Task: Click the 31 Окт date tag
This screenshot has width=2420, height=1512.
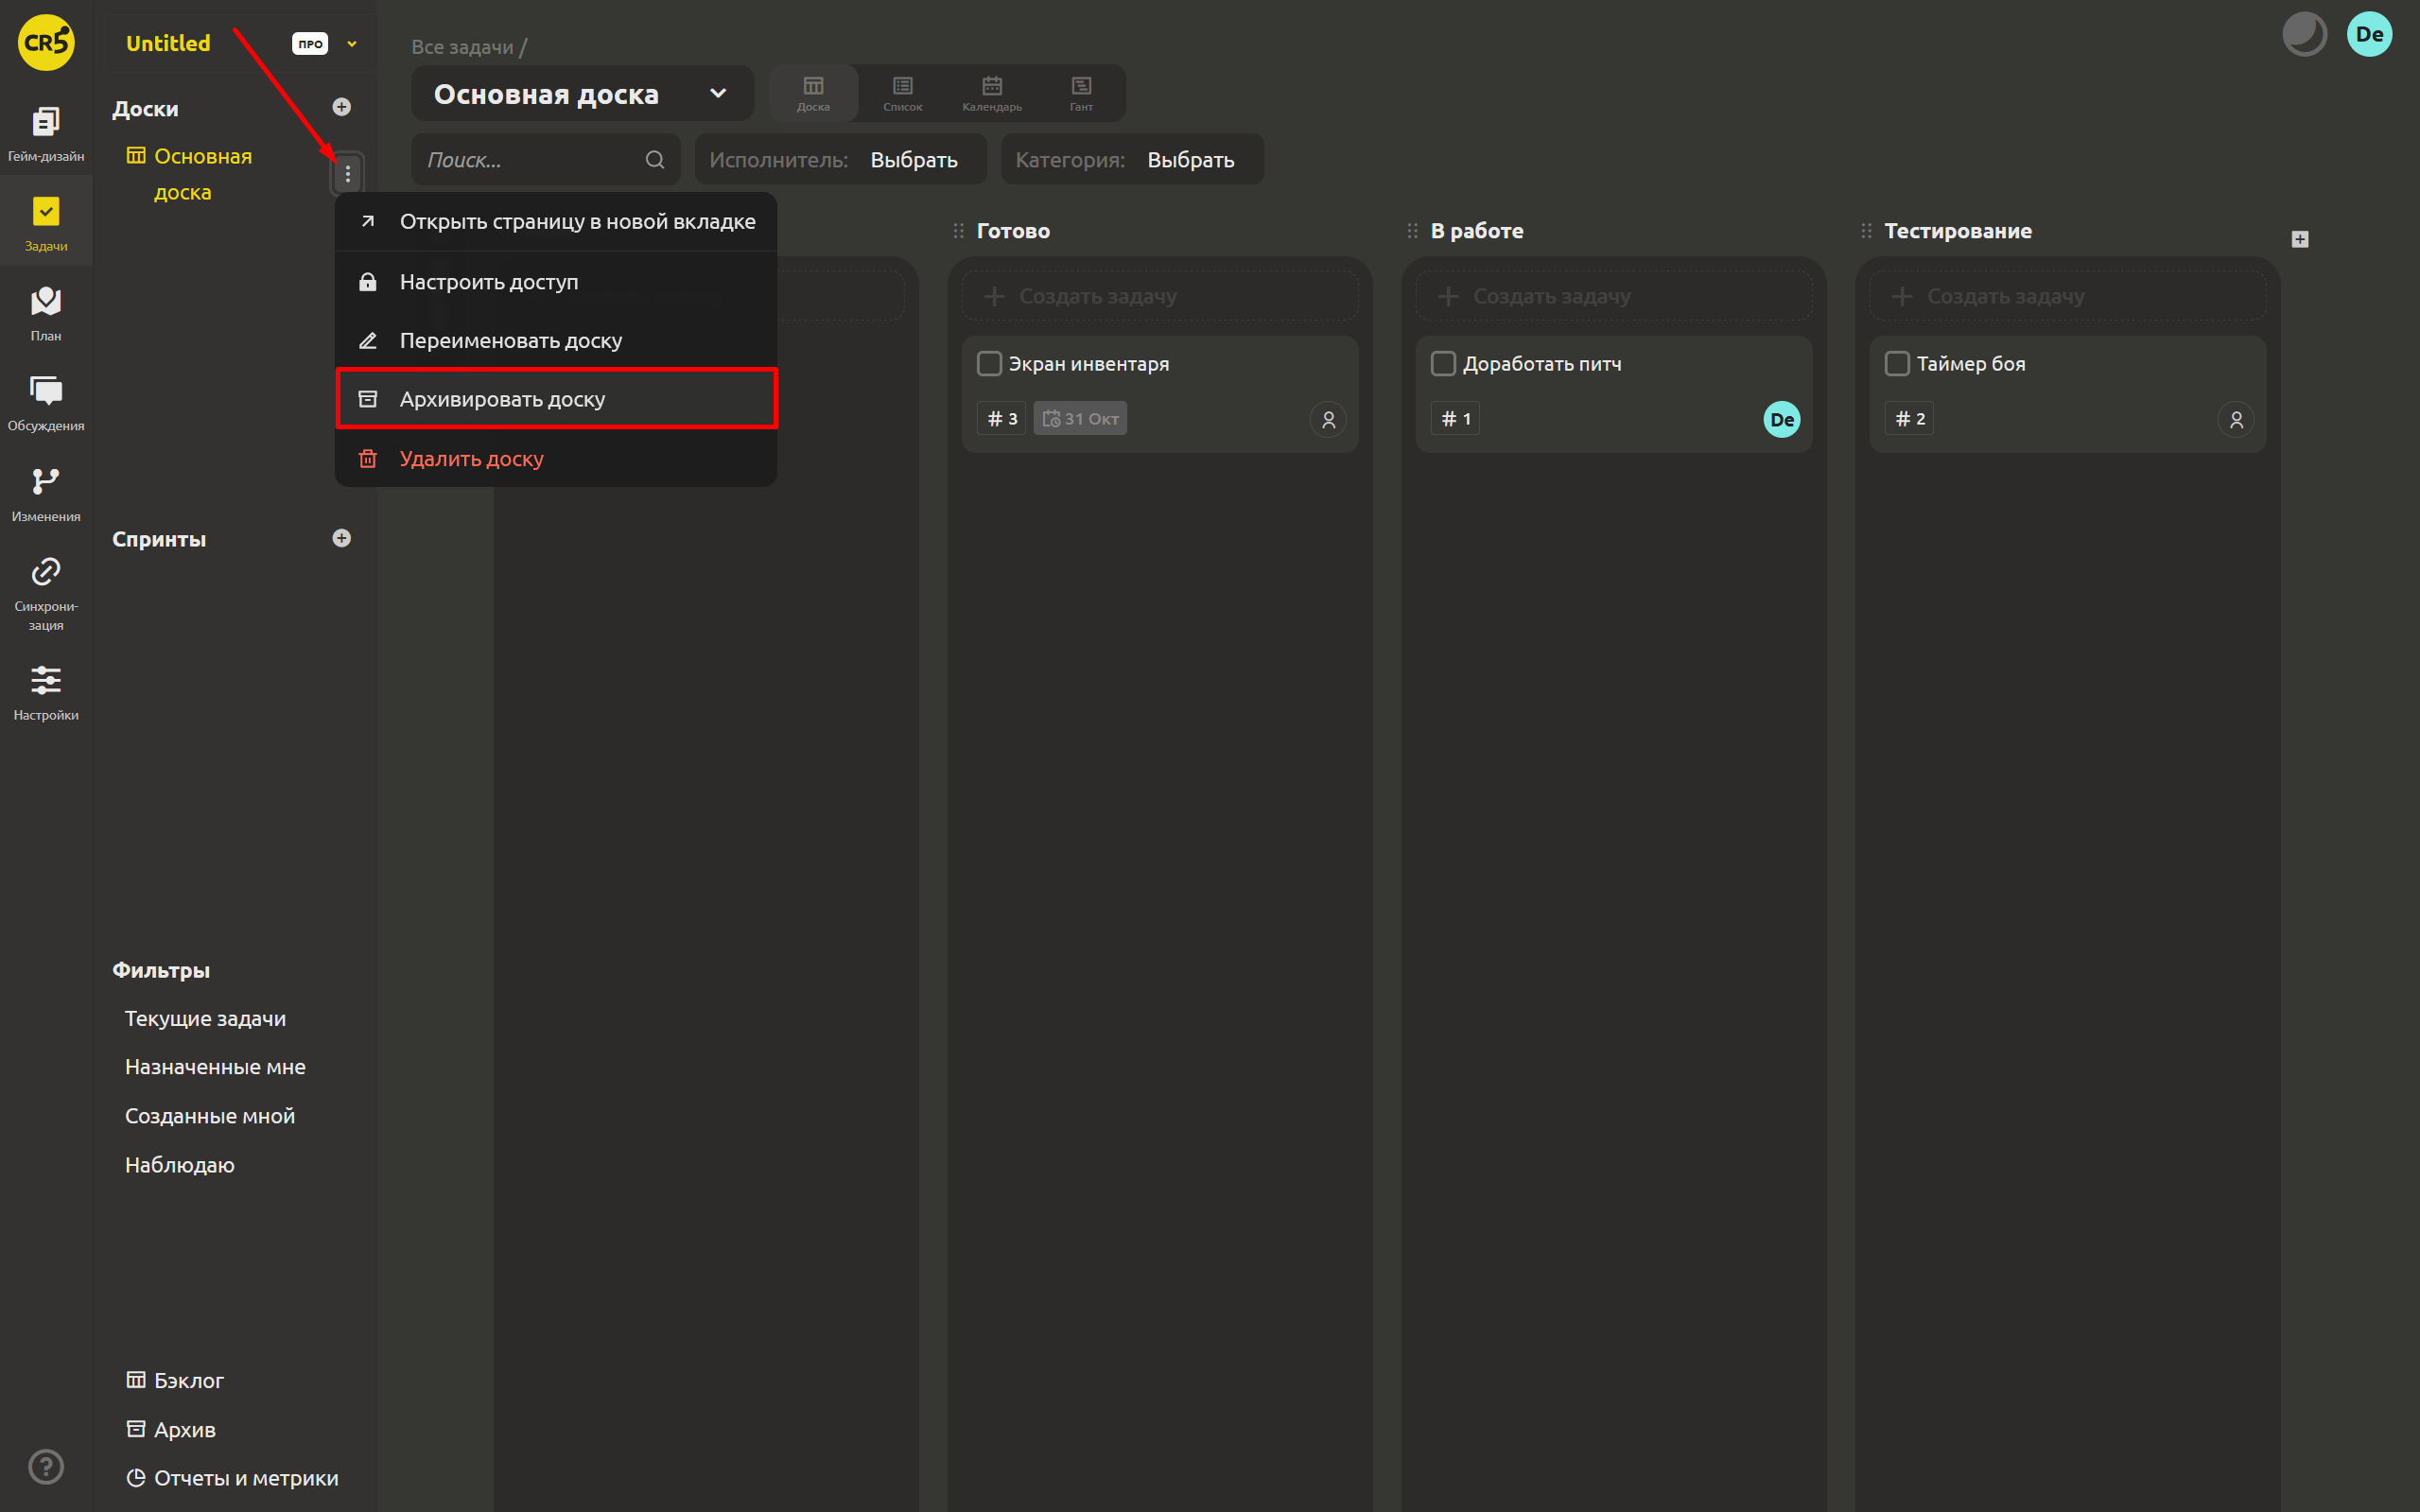Action: pyautogui.click(x=1080, y=419)
